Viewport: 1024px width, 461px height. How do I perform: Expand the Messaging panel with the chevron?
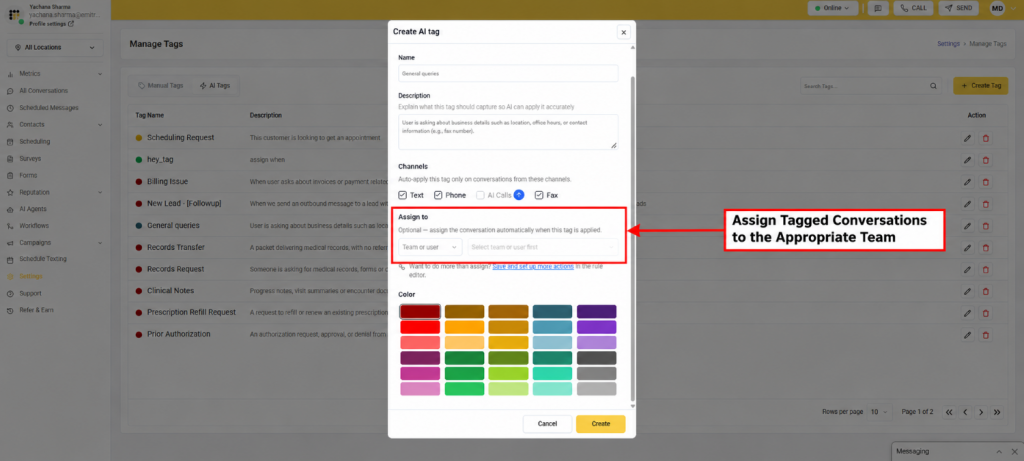click(x=999, y=452)
